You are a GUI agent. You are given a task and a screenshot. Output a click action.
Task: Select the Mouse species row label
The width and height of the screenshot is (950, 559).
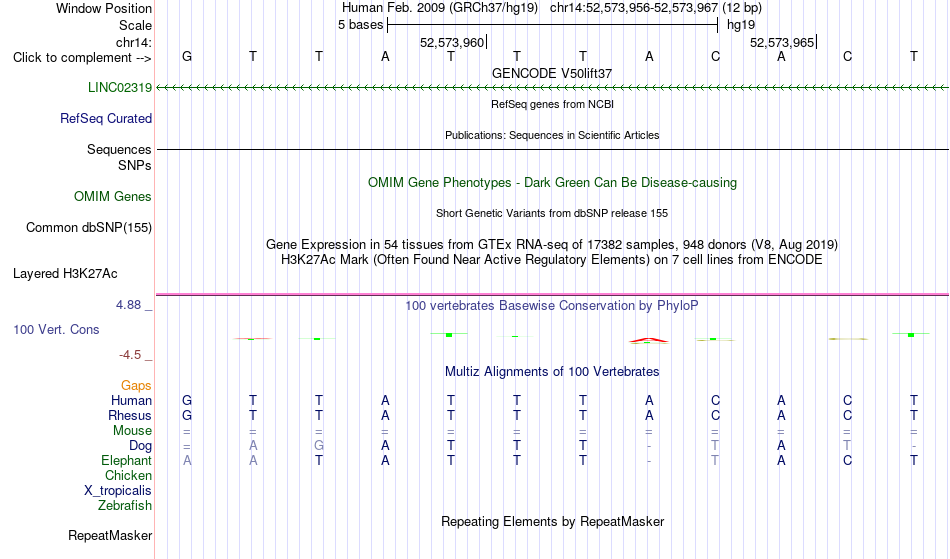point(132,431)
